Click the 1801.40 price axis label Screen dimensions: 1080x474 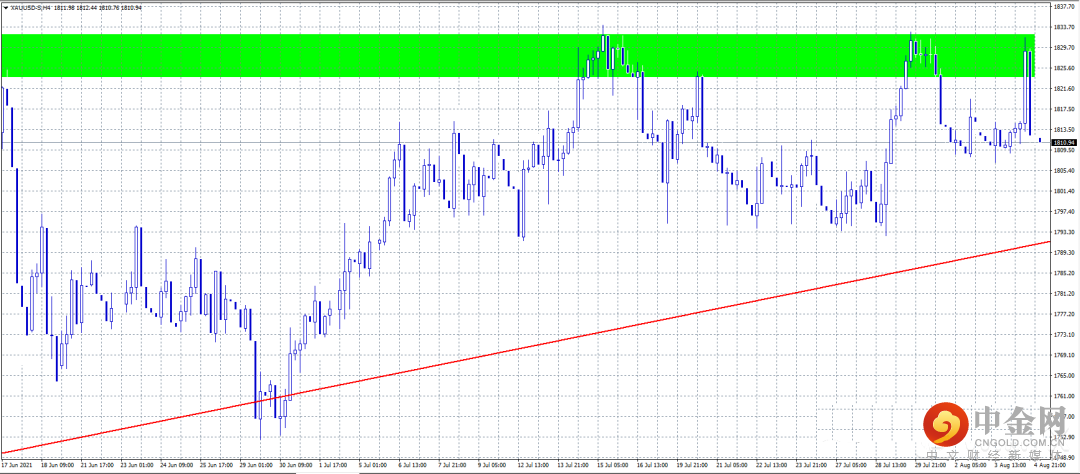pos(1065,191)
